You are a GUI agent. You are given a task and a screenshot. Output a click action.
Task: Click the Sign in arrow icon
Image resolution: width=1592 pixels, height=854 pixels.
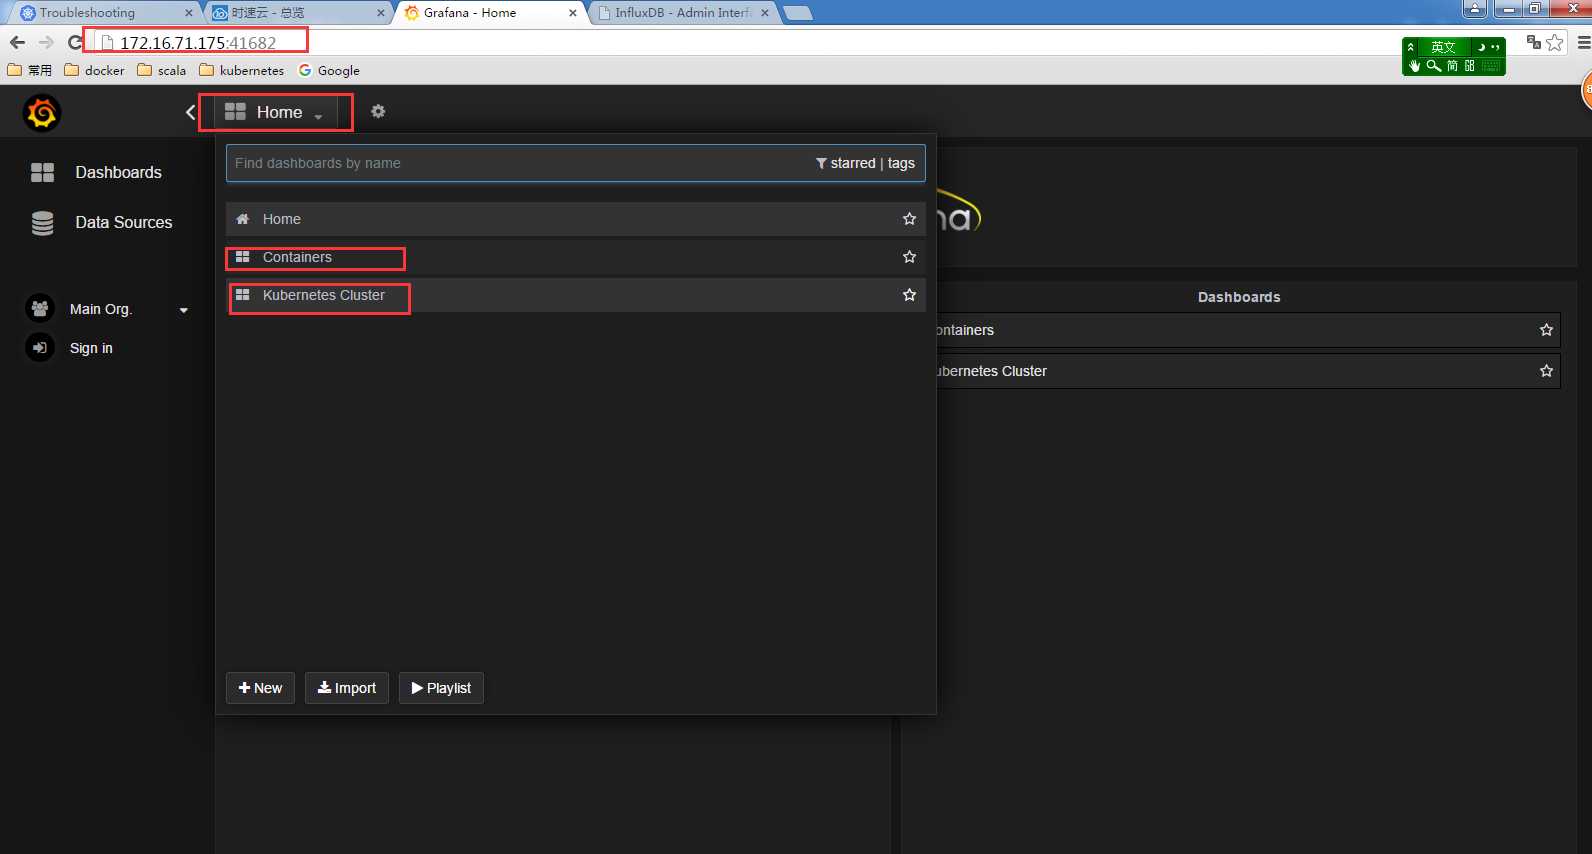(40, 347)
